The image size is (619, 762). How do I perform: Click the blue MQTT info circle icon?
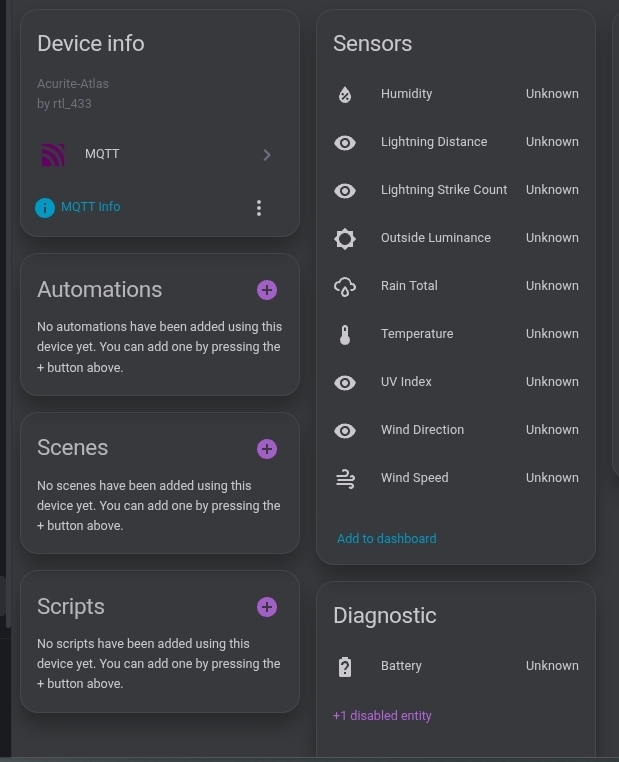pyautogui.click(x=45, y=208)
